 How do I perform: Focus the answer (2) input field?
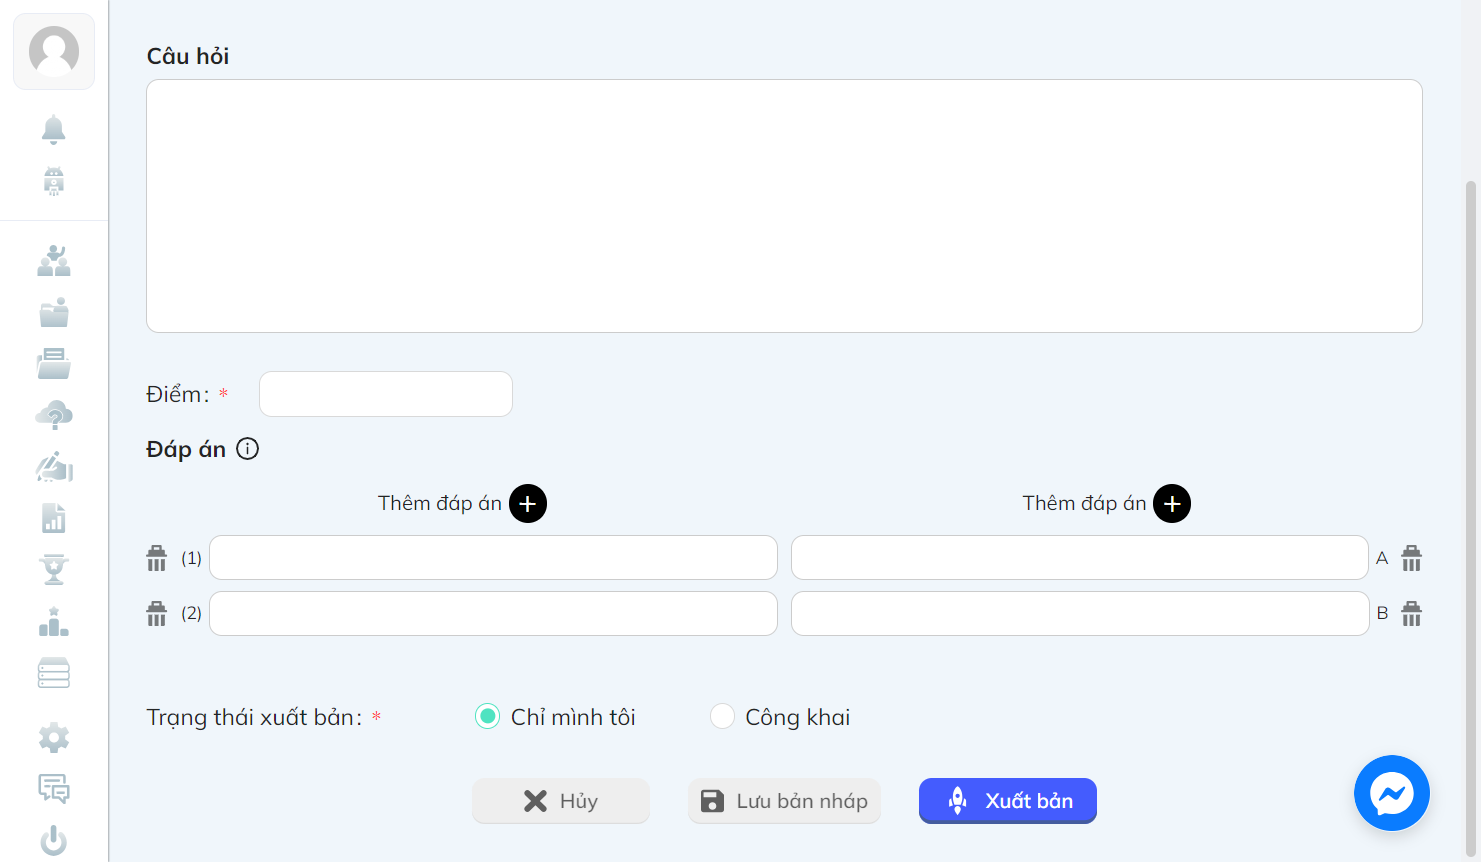click(x=493, y=613)
